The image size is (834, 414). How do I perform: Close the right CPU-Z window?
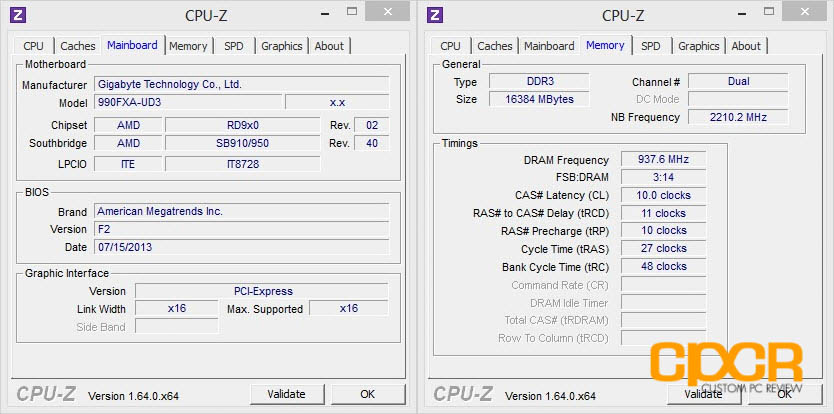click(x=804, y=11)
